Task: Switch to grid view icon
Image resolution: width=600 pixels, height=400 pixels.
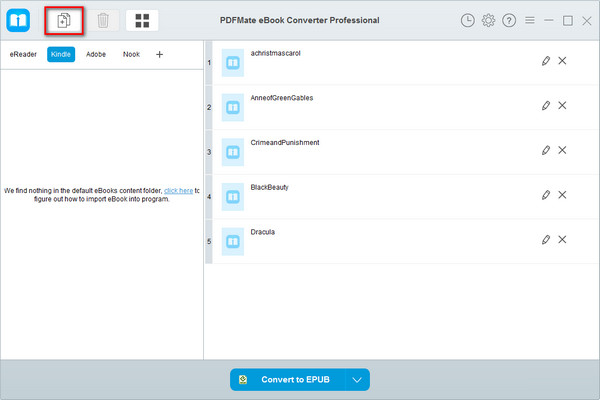Action: [142, 20]
